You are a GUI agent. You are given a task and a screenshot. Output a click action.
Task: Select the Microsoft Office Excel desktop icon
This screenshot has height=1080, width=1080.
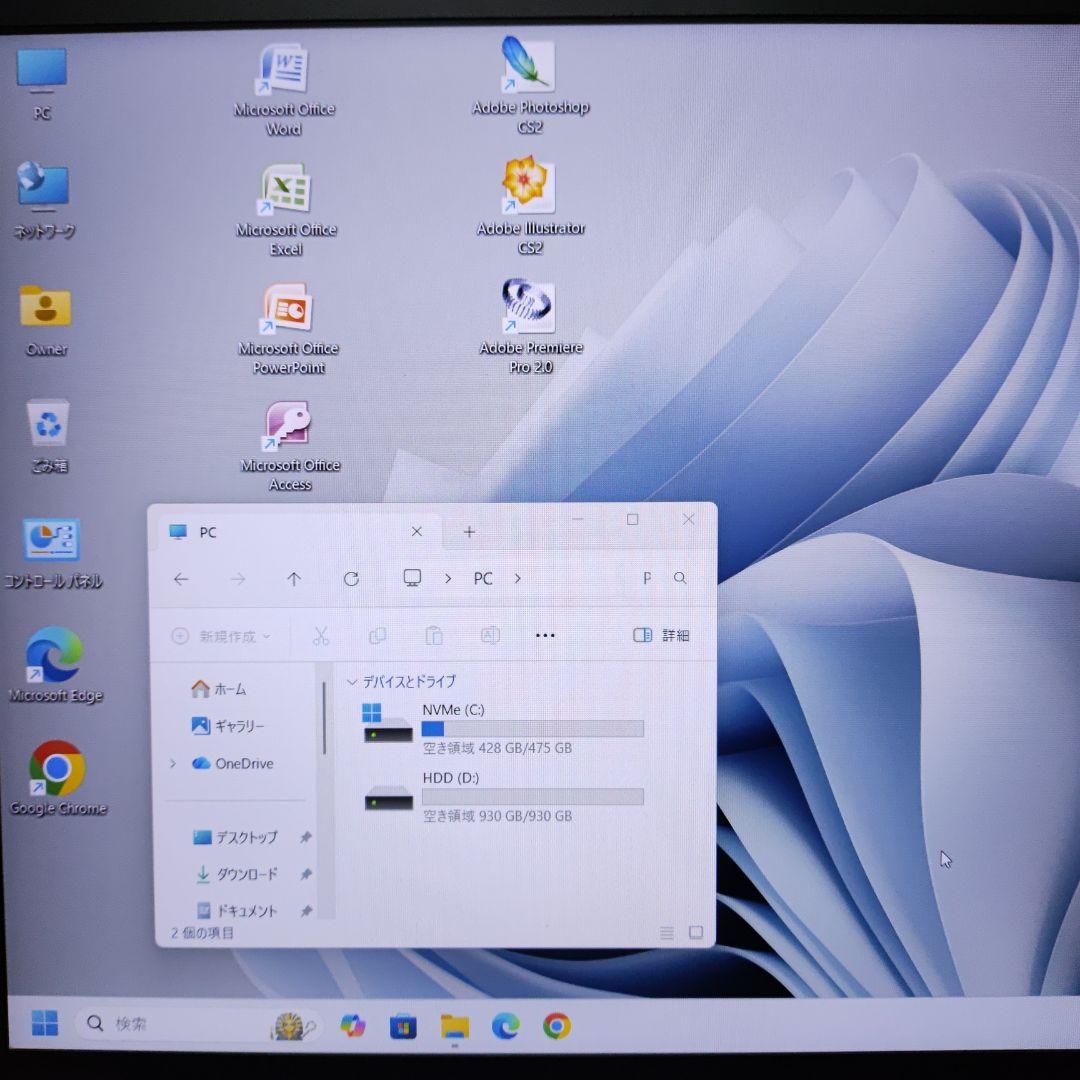pos(286,190)
